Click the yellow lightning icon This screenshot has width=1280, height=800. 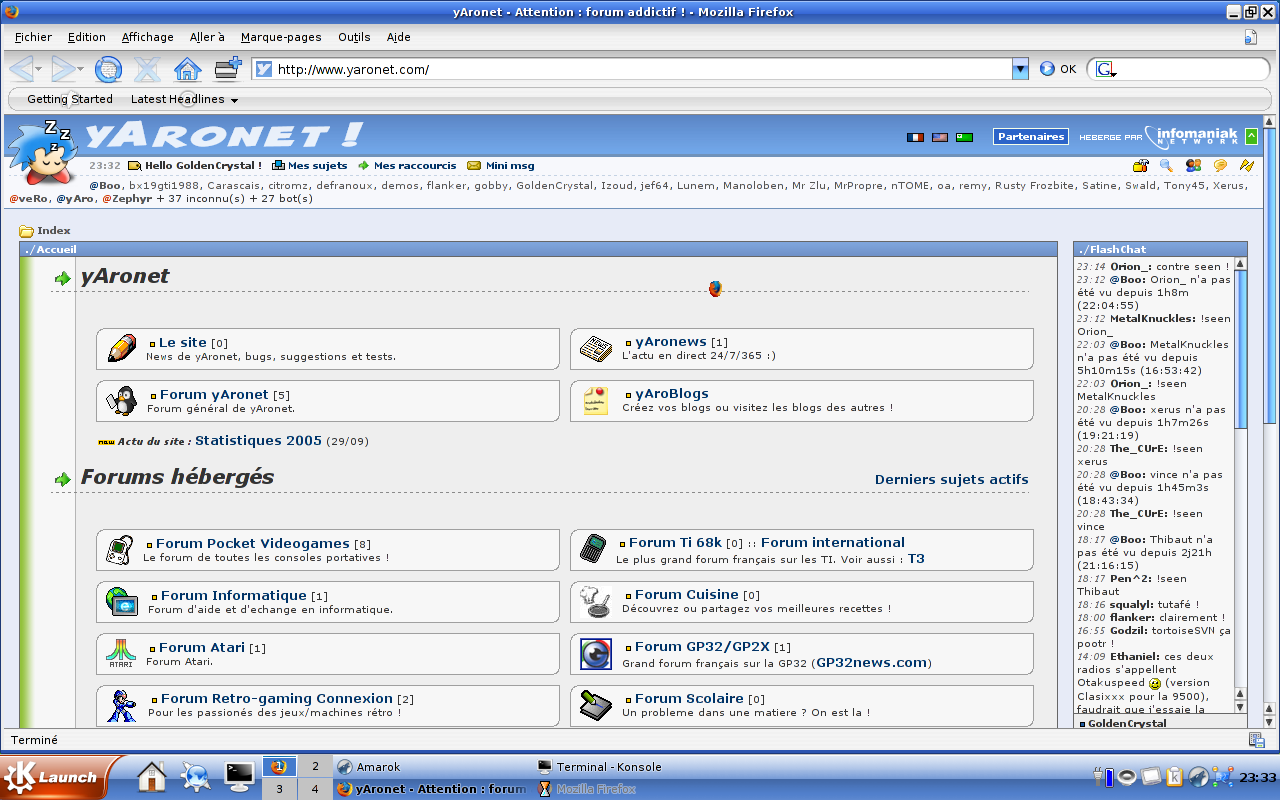click(1246, 166)
